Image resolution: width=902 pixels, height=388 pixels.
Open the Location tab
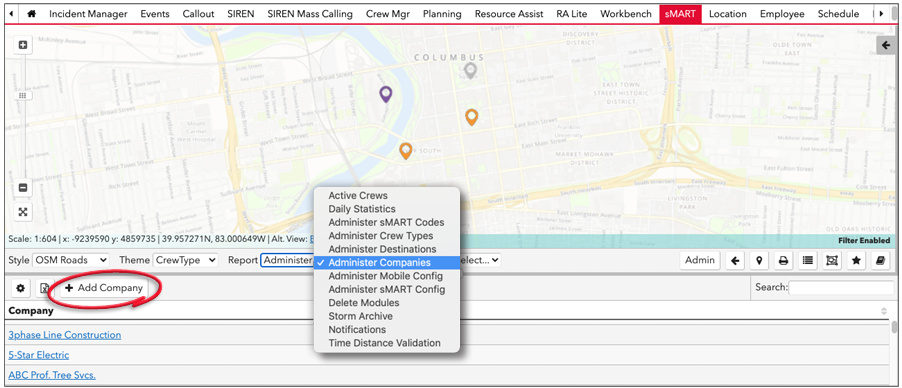728,14
